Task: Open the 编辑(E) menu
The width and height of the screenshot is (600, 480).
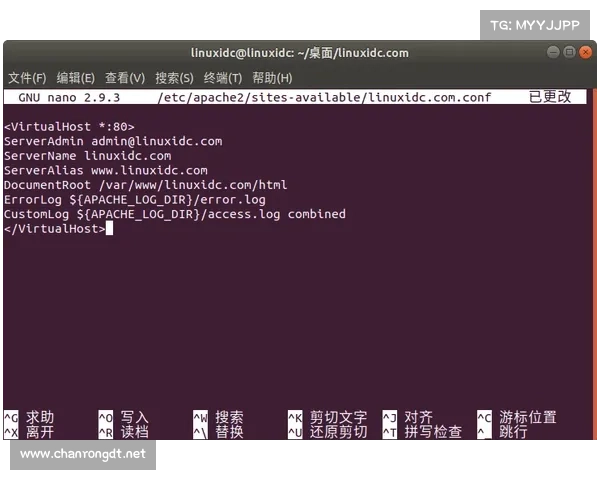Action: point(76,78)
